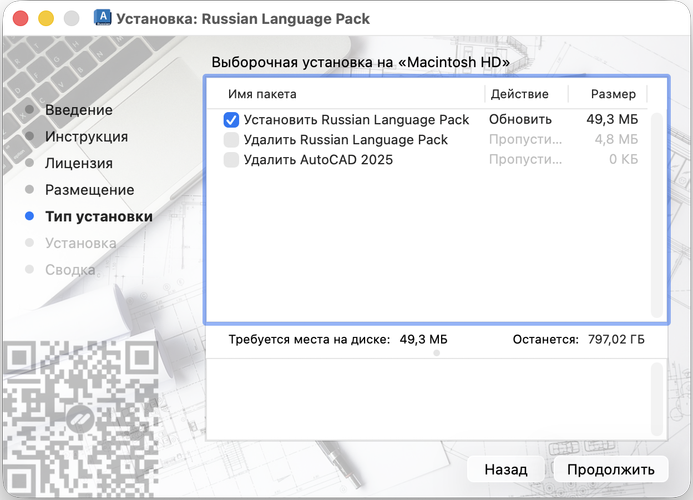Click the split-view divider handle dot
The width and height of the screenshot is (693, 500).
pos(437,353)
